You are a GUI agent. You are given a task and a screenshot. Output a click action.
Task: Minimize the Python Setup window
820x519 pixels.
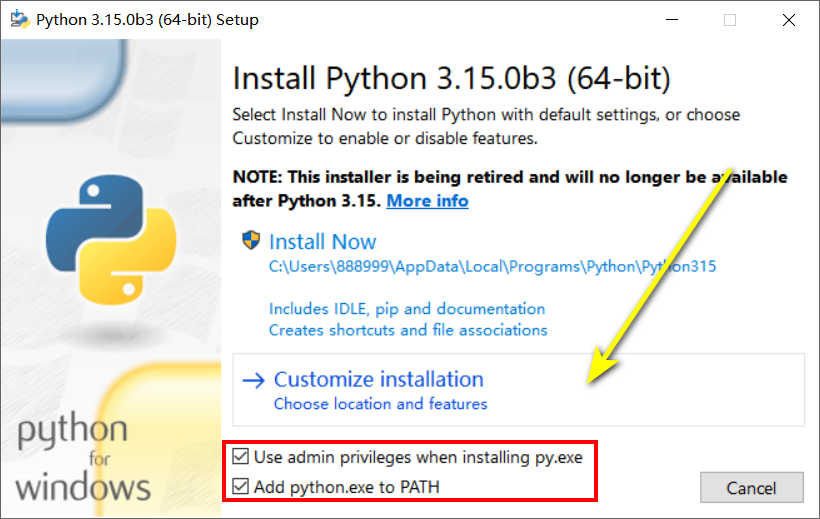672,20
